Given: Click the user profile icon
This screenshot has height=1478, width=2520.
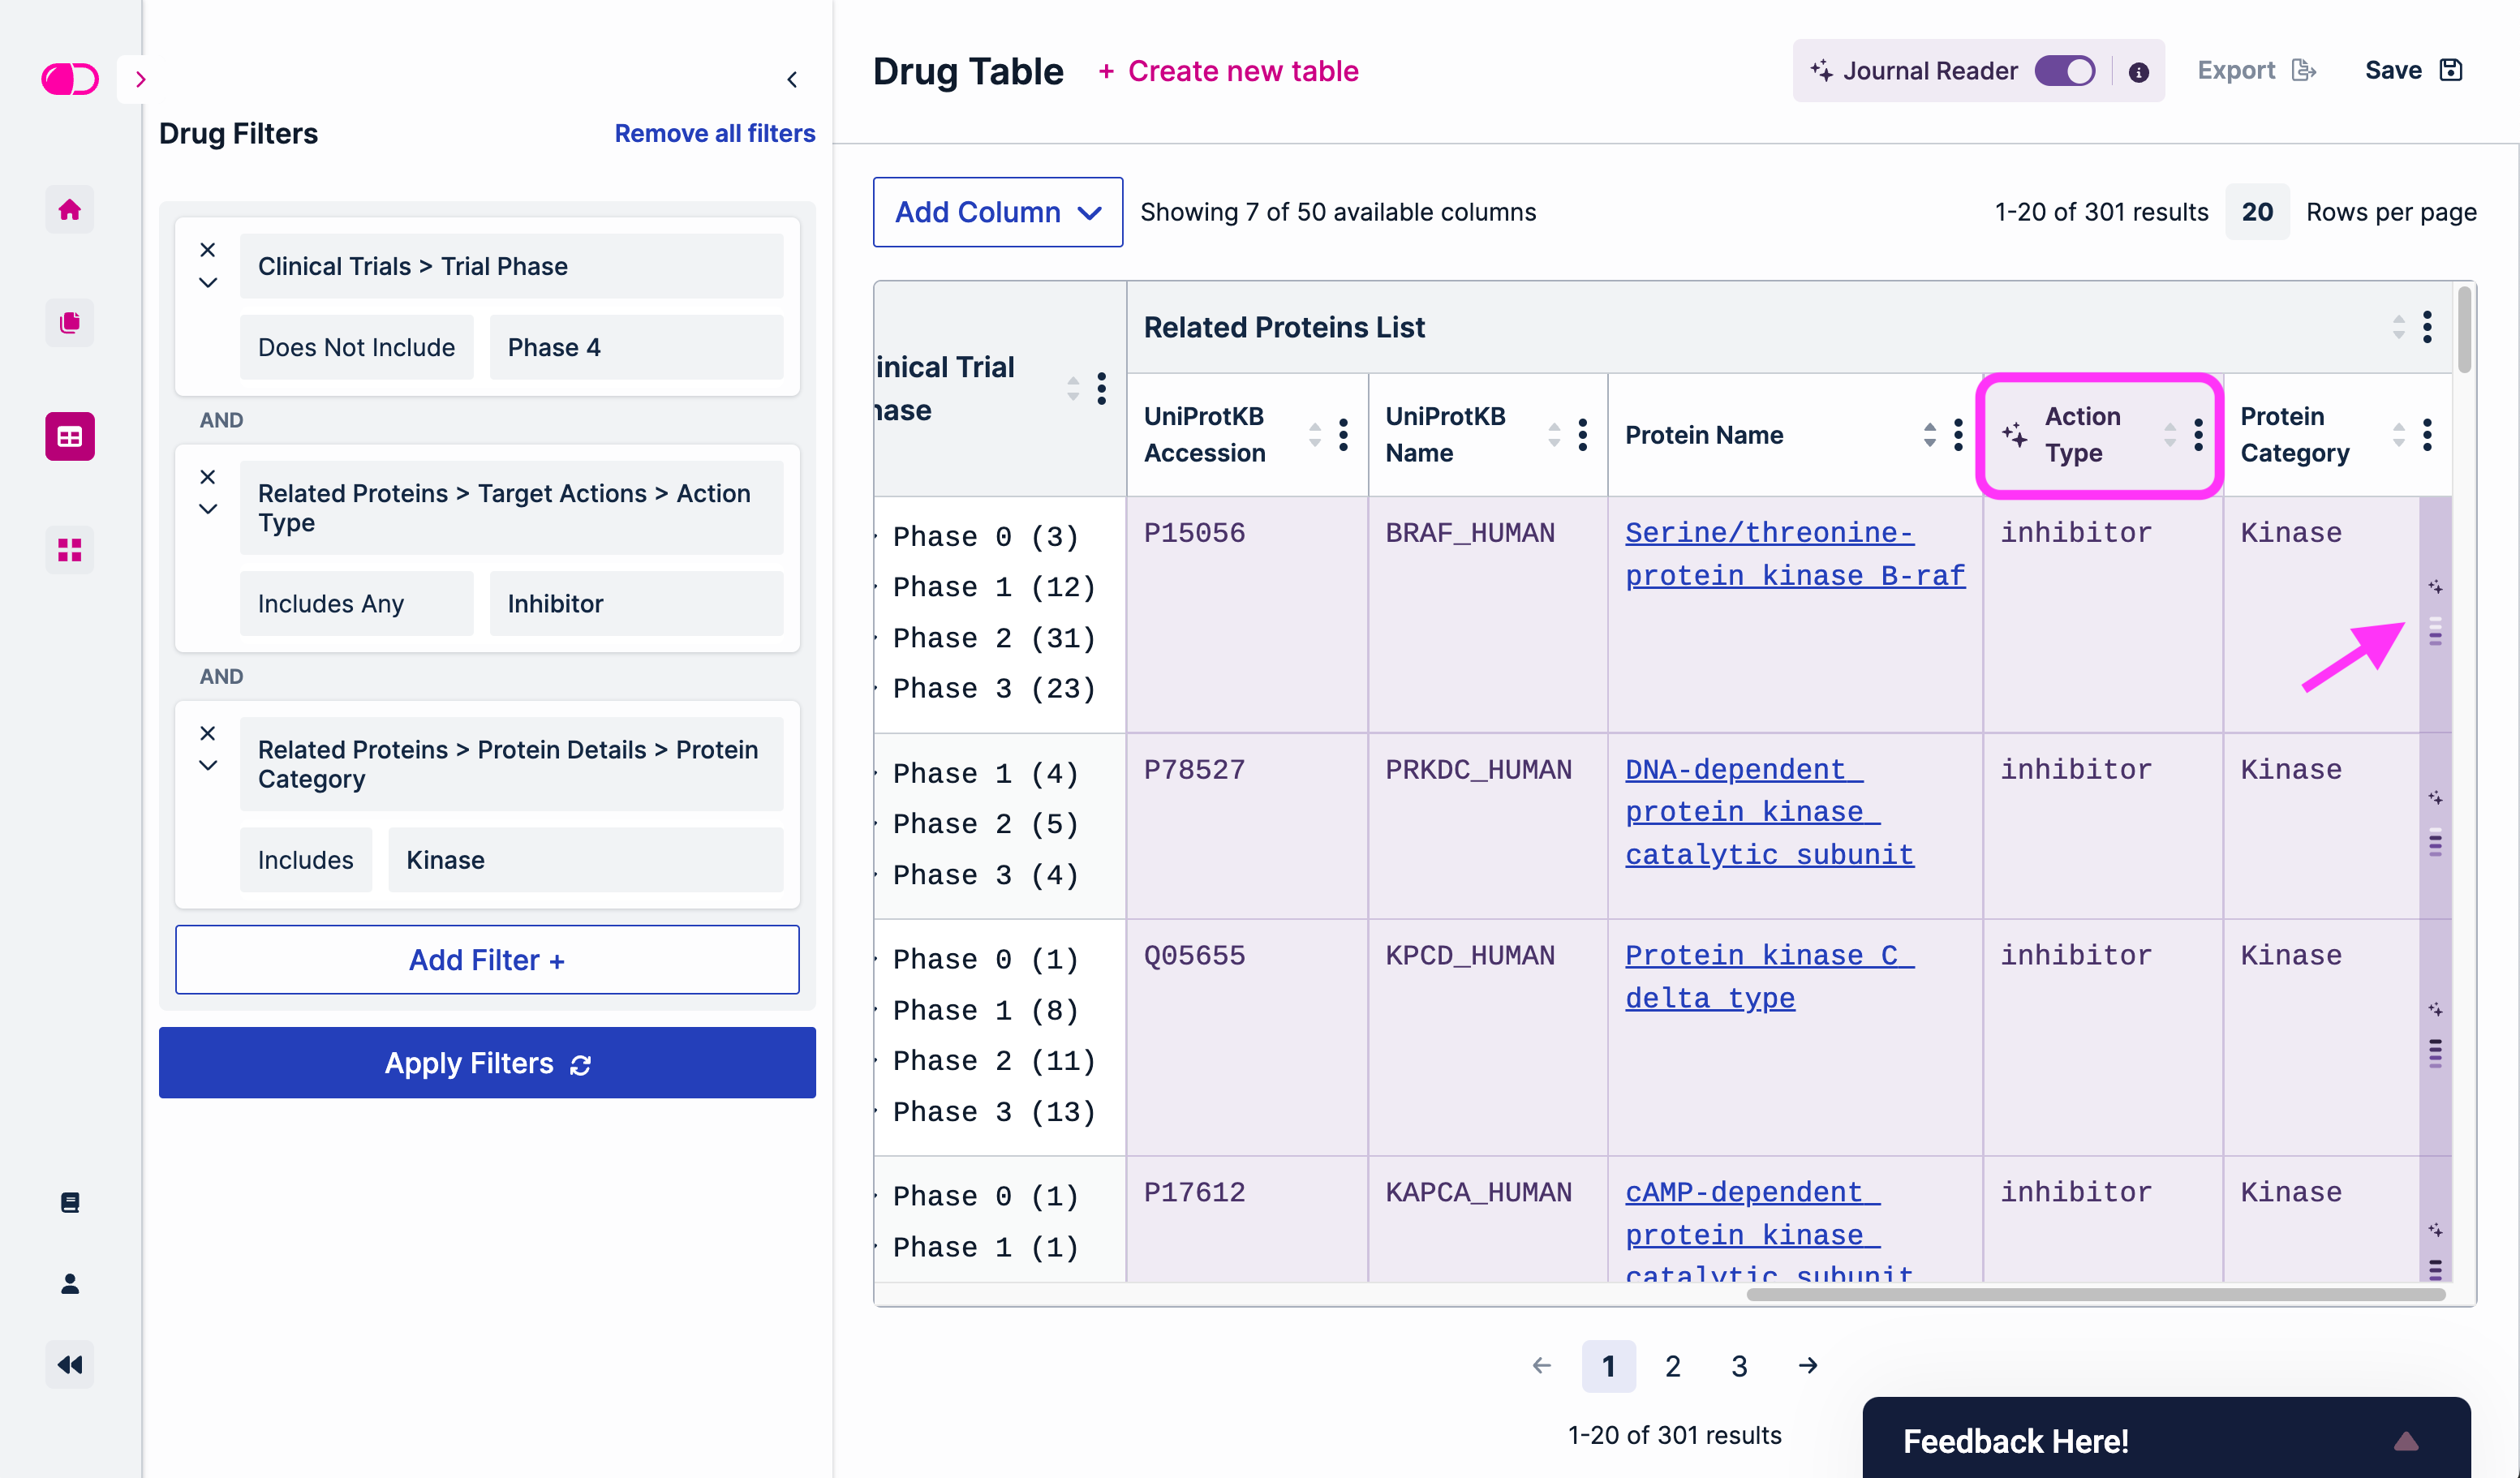Looking at the screenshot, I should coord(69,1283).
